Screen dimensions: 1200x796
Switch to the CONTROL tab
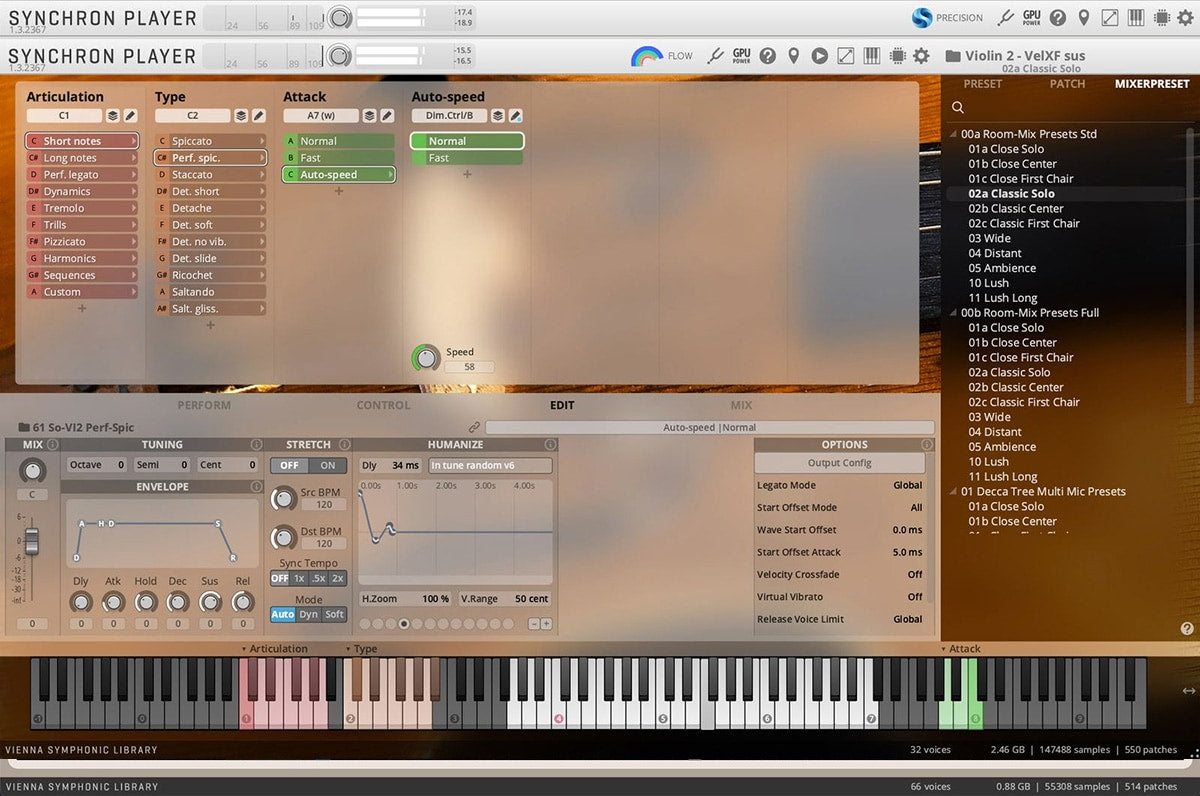[x=384, y=406]
